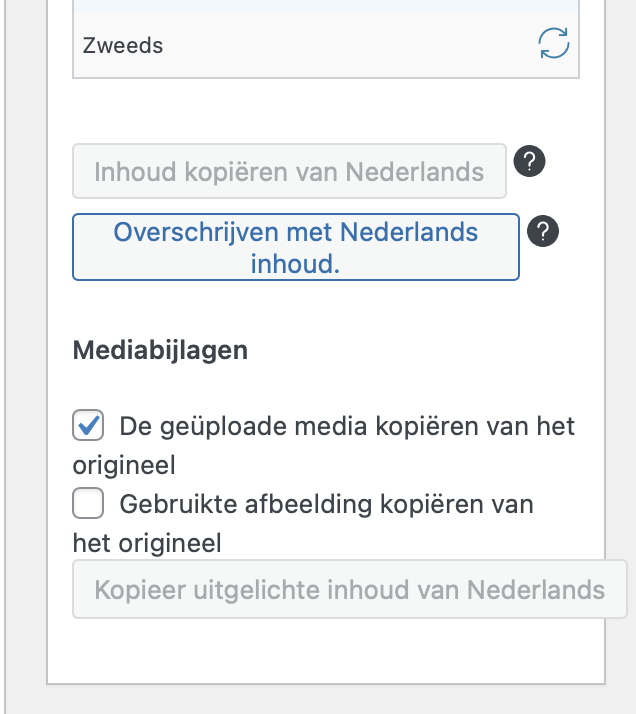Click Kopieer uitgelichte inhoud van Nederlands
Image resolution: width=636 pixels, height=714 pixels.
tap(350, 589)
